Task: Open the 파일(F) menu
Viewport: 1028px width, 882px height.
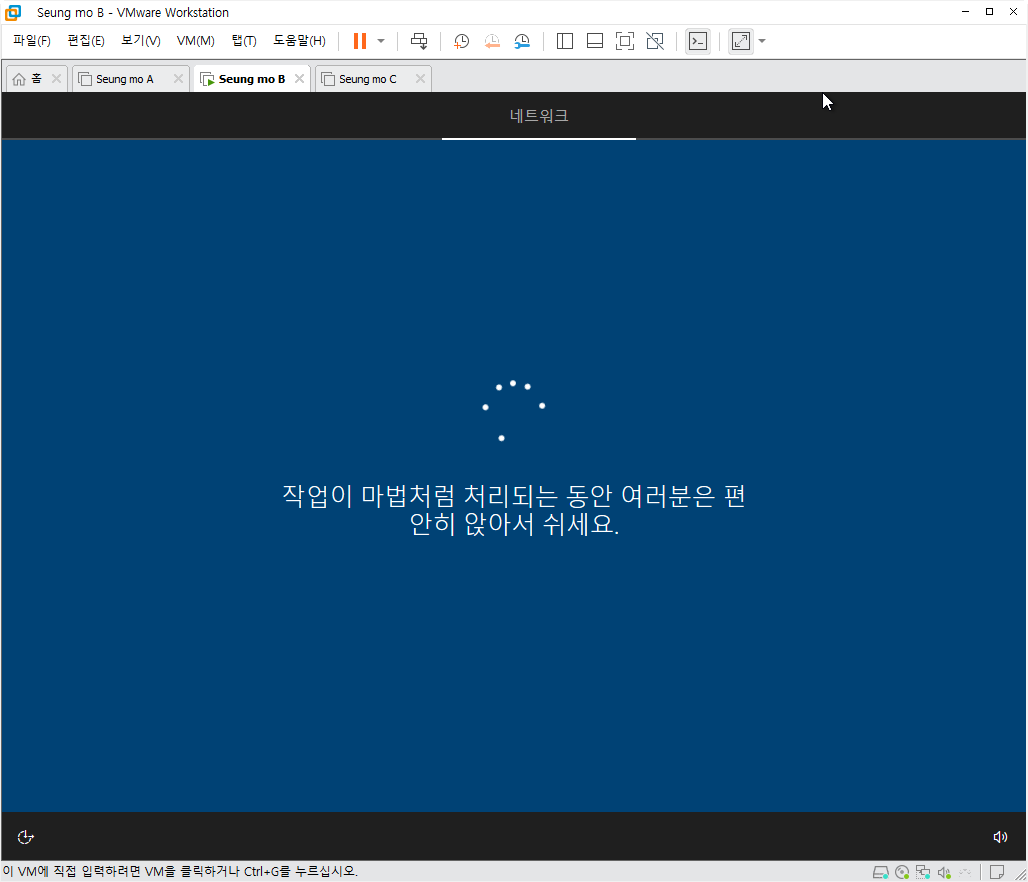Action: [31, 41]
